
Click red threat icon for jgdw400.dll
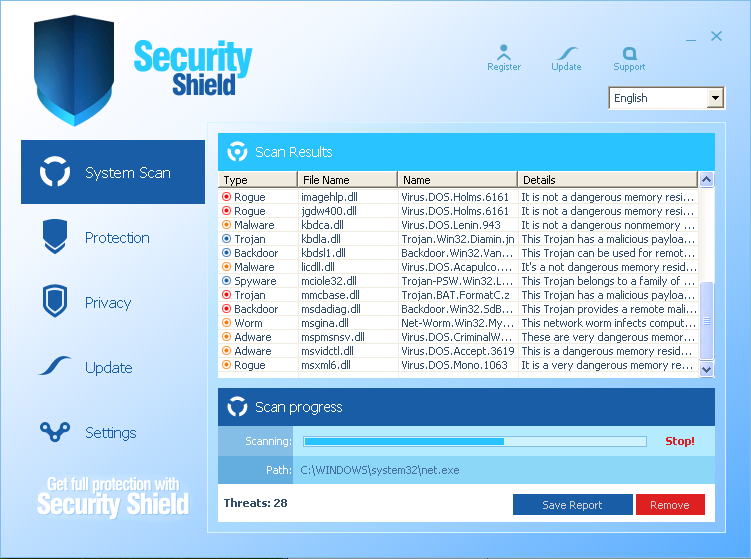click(x=227, y=210)
